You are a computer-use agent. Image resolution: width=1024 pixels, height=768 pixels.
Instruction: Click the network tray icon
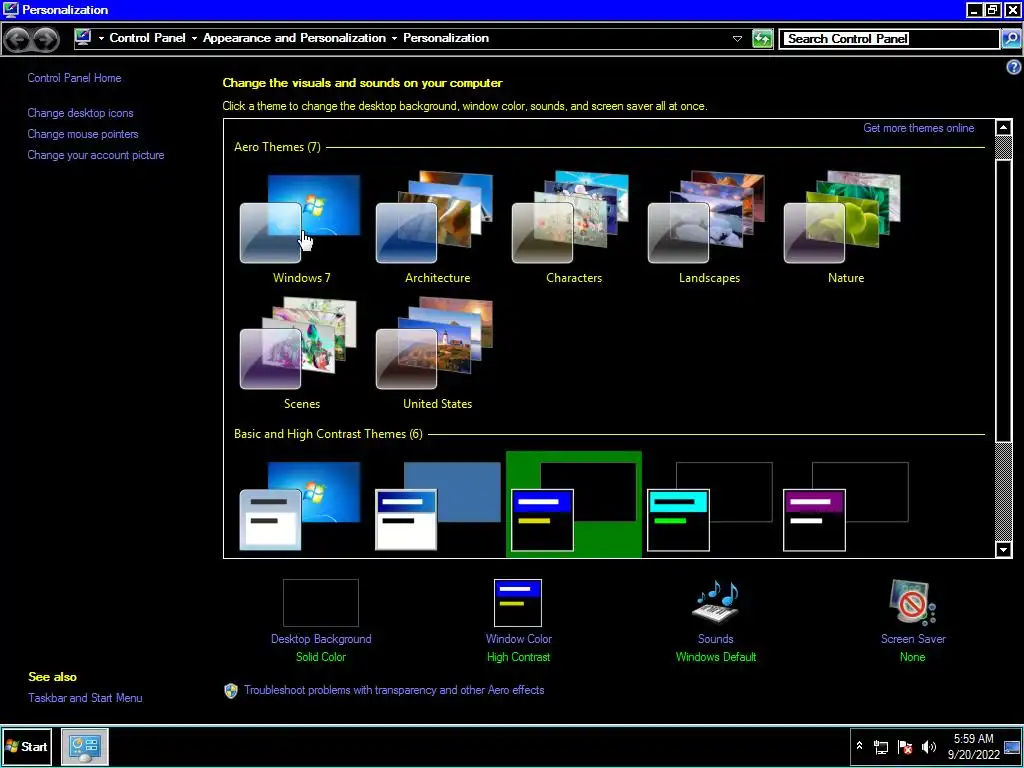[881, 747]
